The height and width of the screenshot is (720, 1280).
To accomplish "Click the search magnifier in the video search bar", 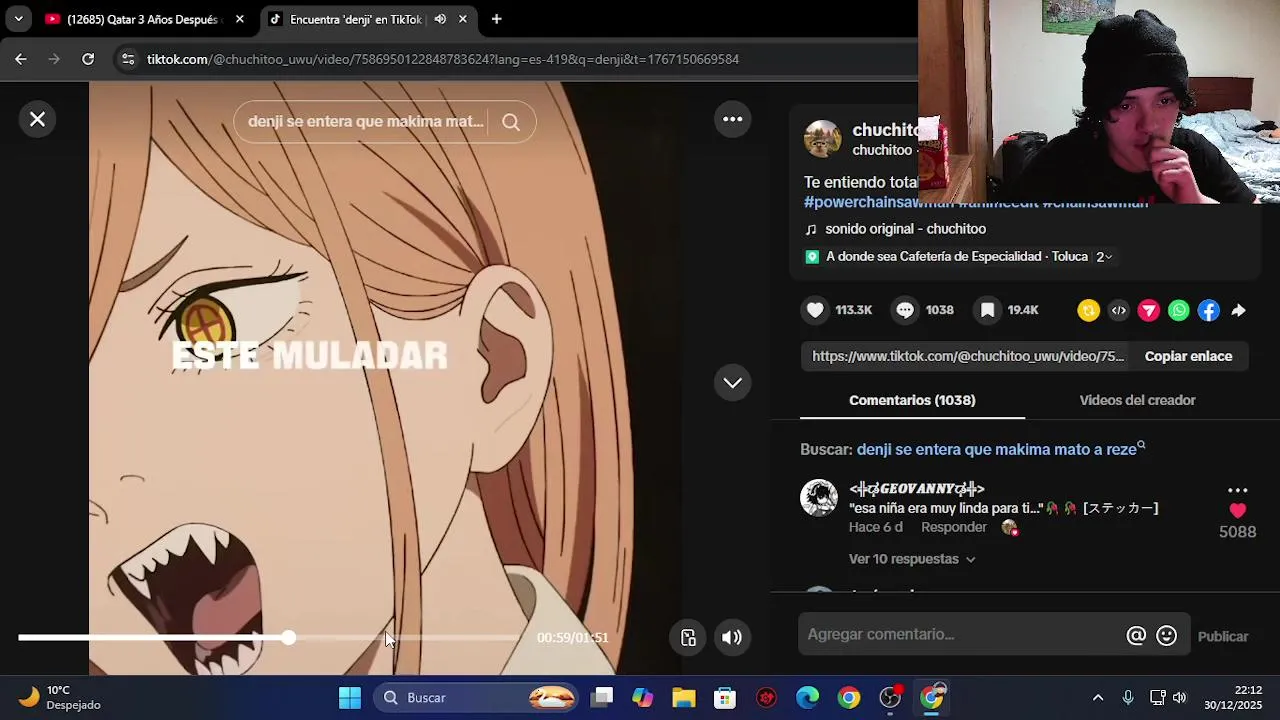I will pos(511,122).
